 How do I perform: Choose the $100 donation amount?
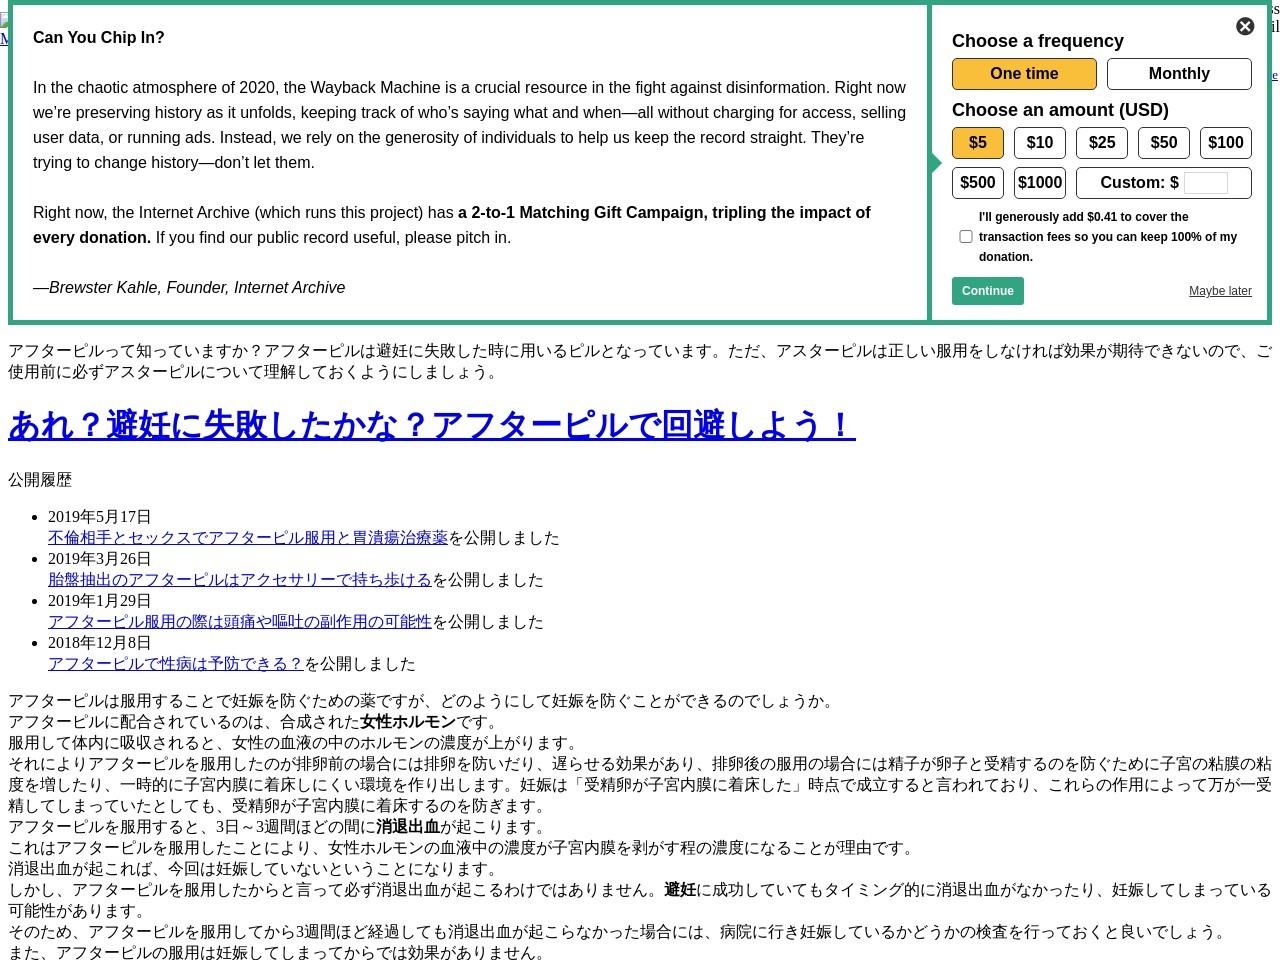[1226, 143]
